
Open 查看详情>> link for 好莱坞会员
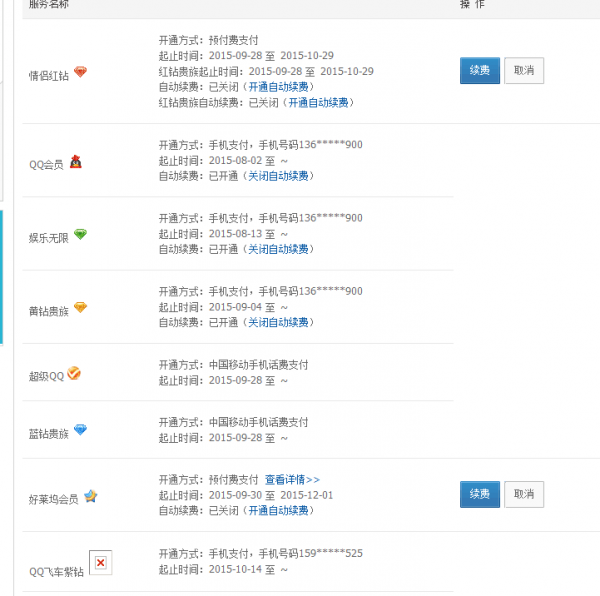coord(292,479)
